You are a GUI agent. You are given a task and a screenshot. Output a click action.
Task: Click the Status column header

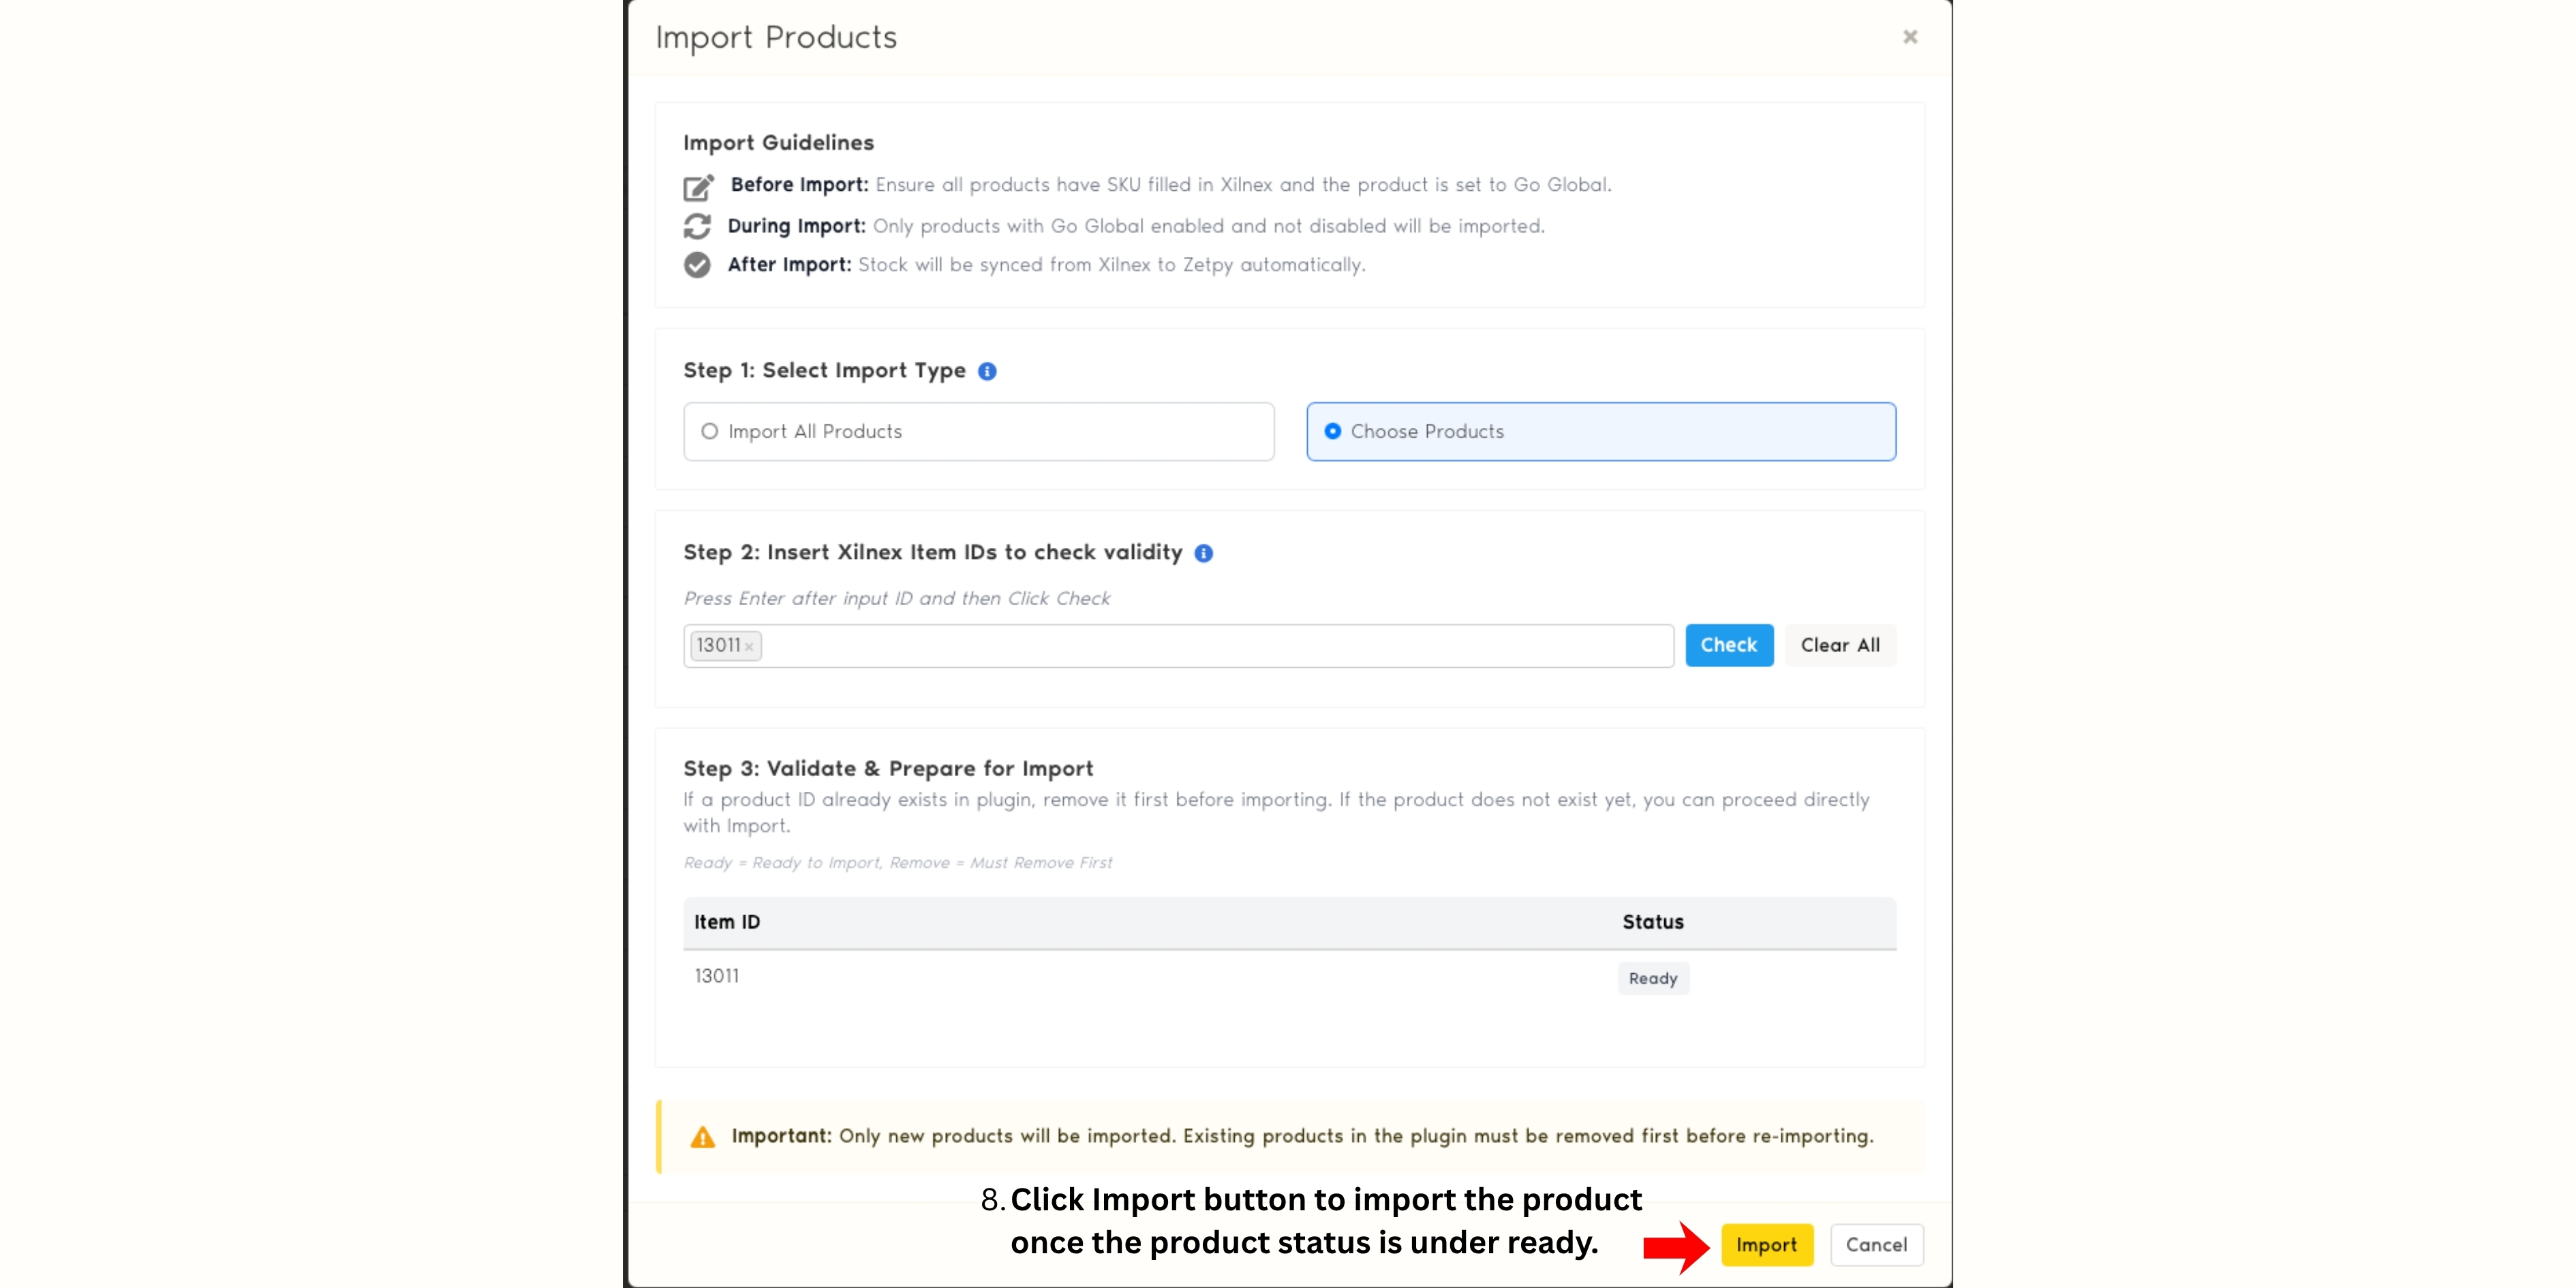pyautogui.click(x=1653, y=922)
